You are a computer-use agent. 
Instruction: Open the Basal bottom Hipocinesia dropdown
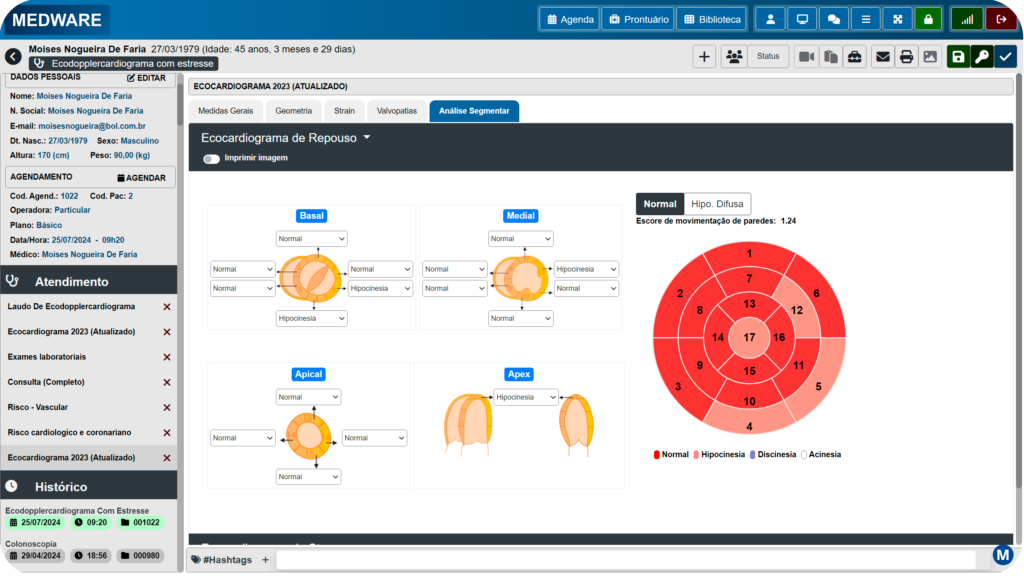pyautogui.click(x=312, y=318)
